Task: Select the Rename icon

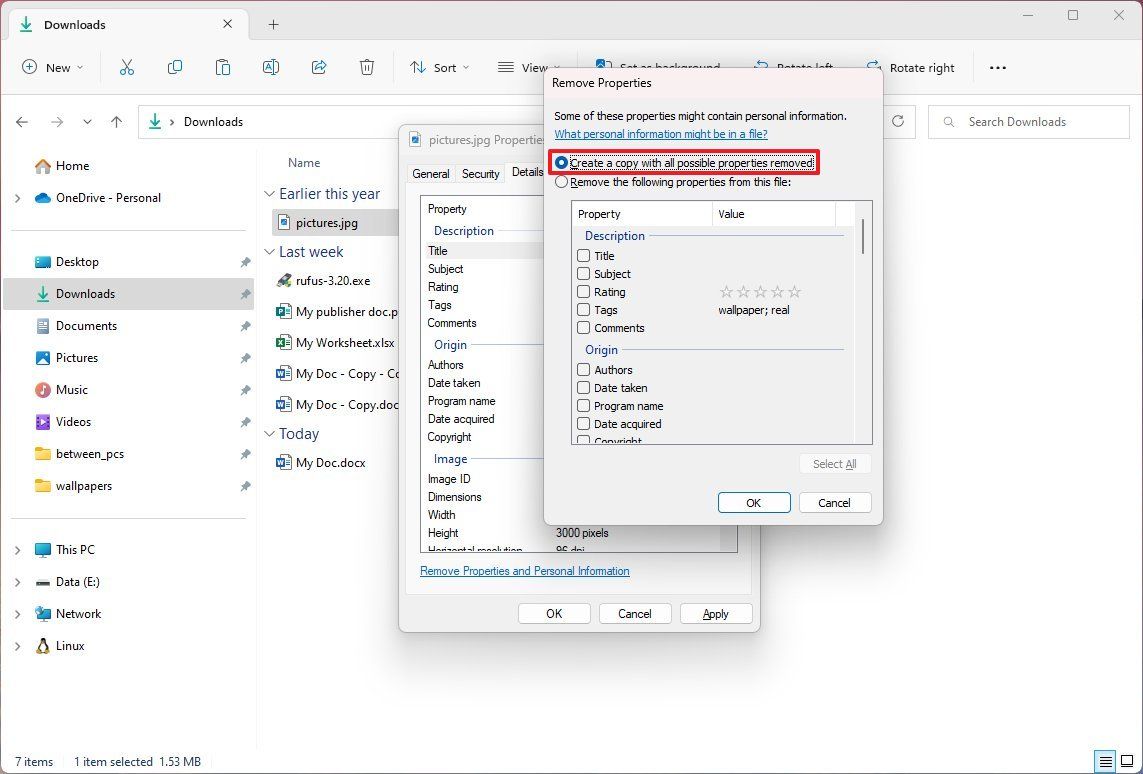Action: coord(270,67)
